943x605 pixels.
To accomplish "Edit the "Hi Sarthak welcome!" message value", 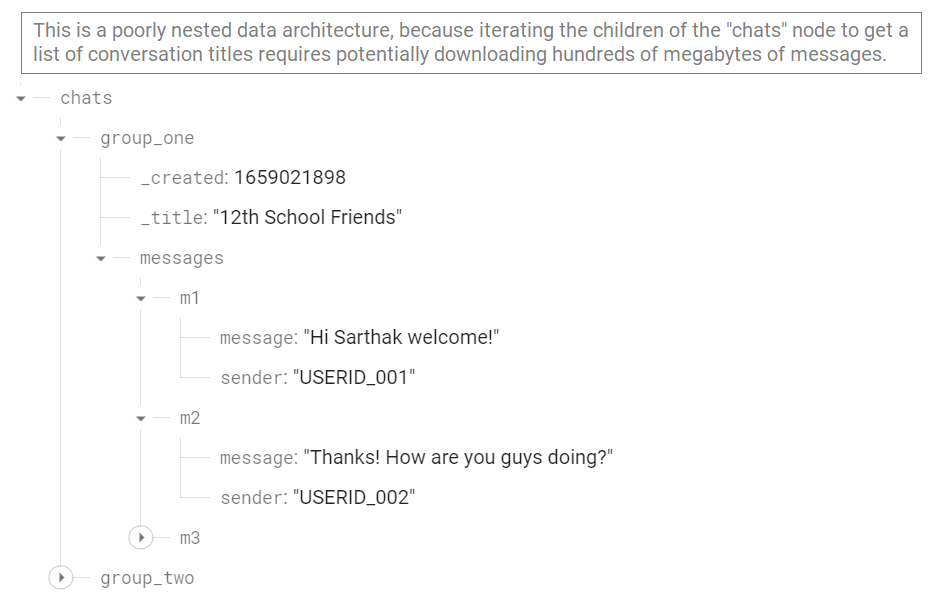I will pyautogui.click(x=401, y=338).
